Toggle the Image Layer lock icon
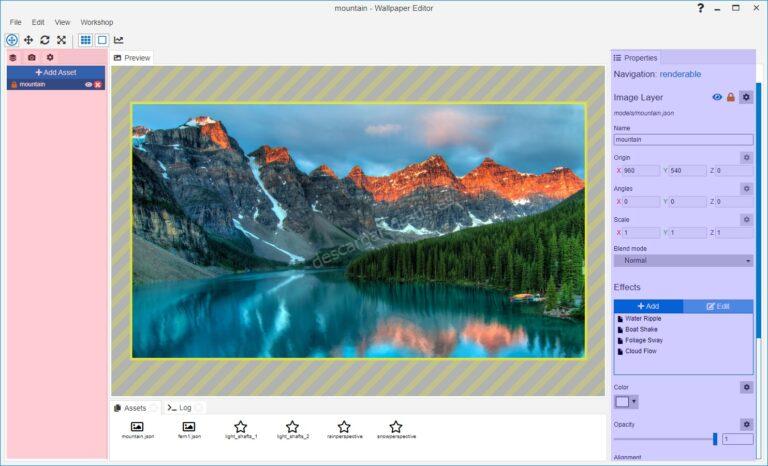768x466 pixels. [x=731, y=97]
